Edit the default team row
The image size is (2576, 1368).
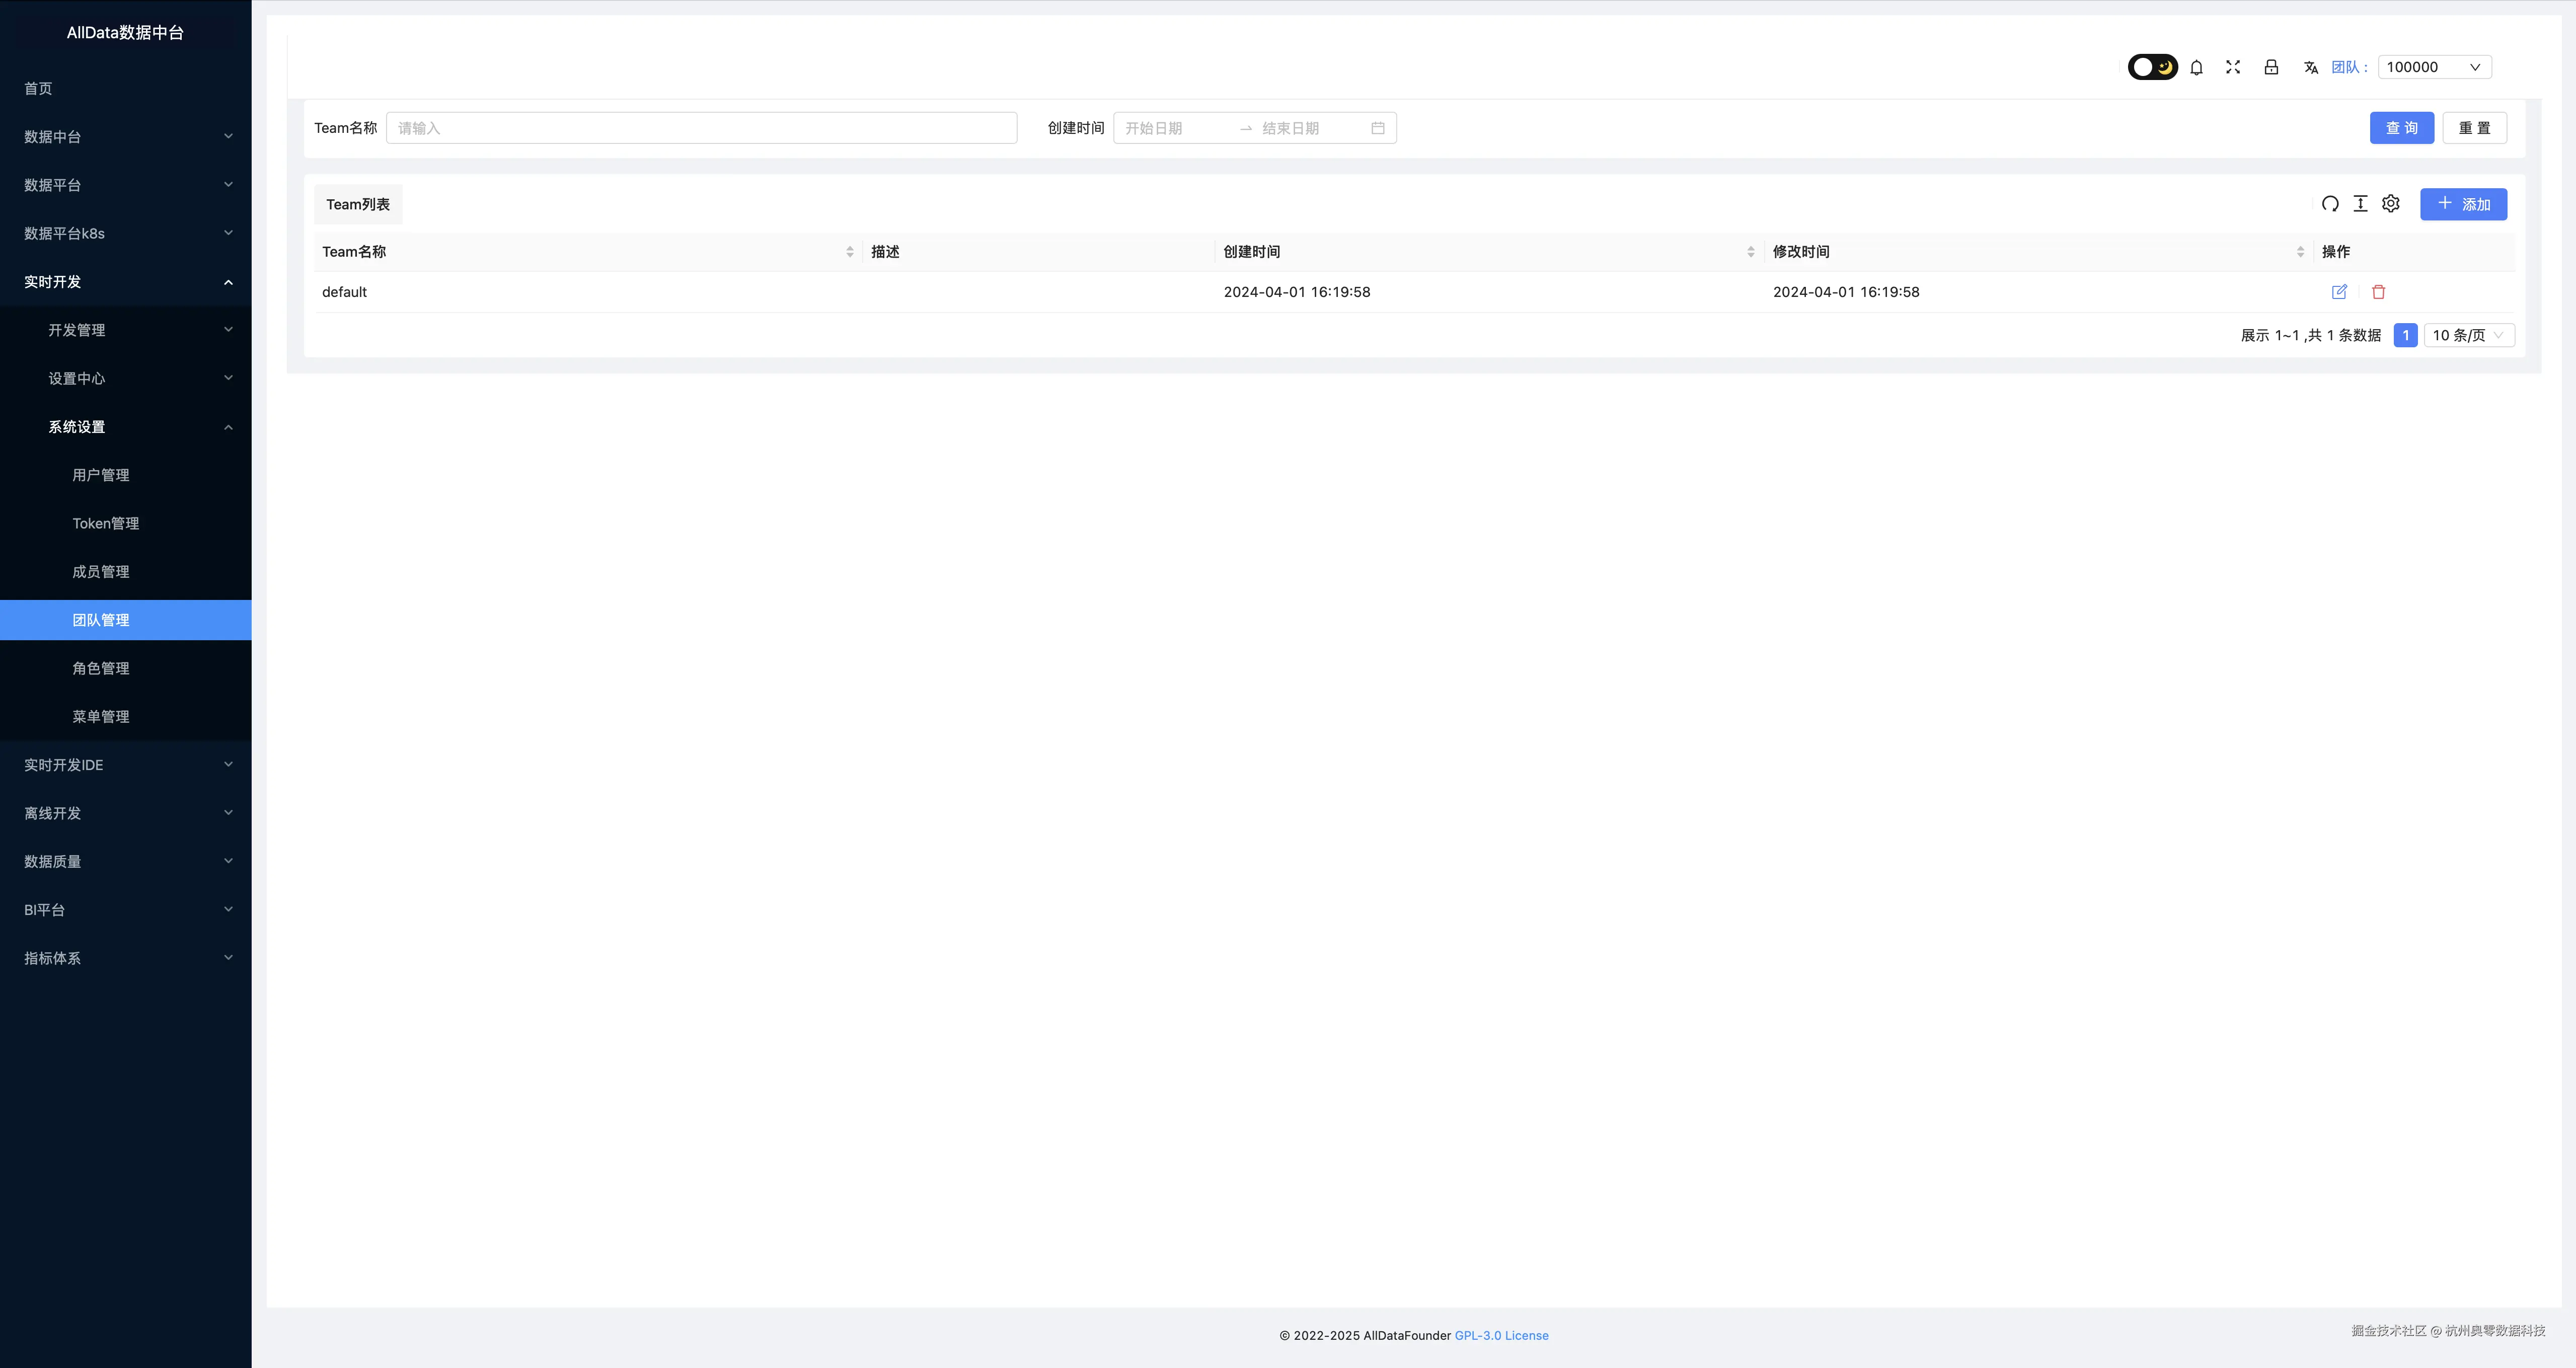(2339, 292)
